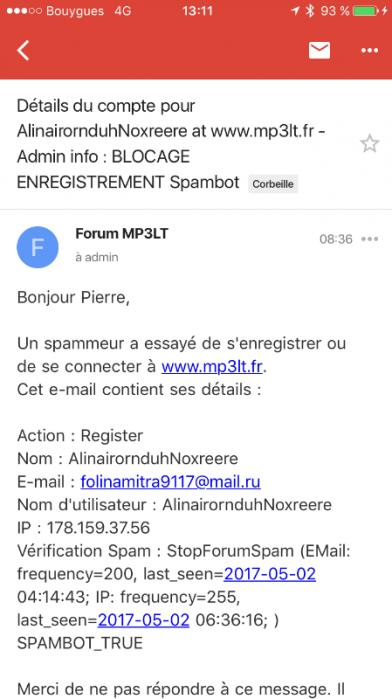Tap the battery indicator in status bar

(367, 11)
